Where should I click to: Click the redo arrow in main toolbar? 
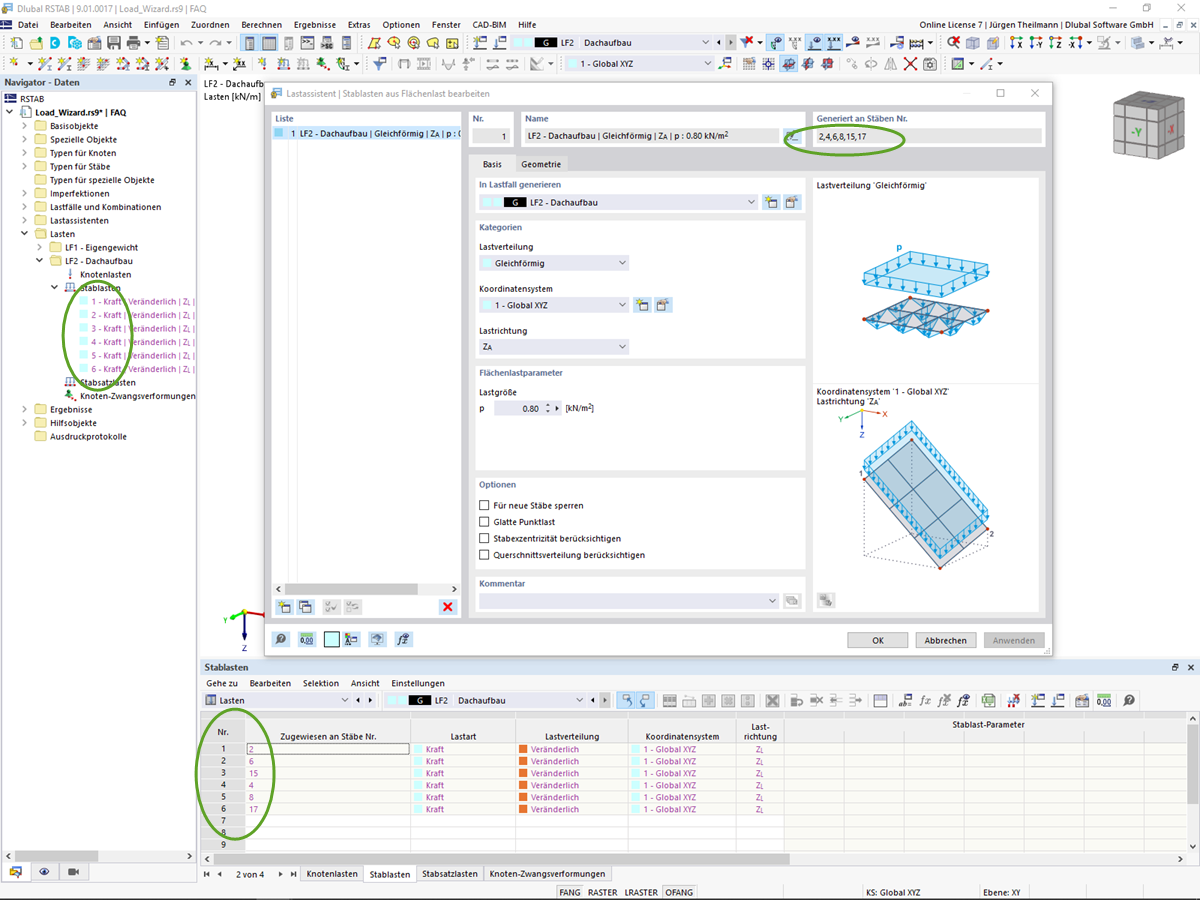215,43
